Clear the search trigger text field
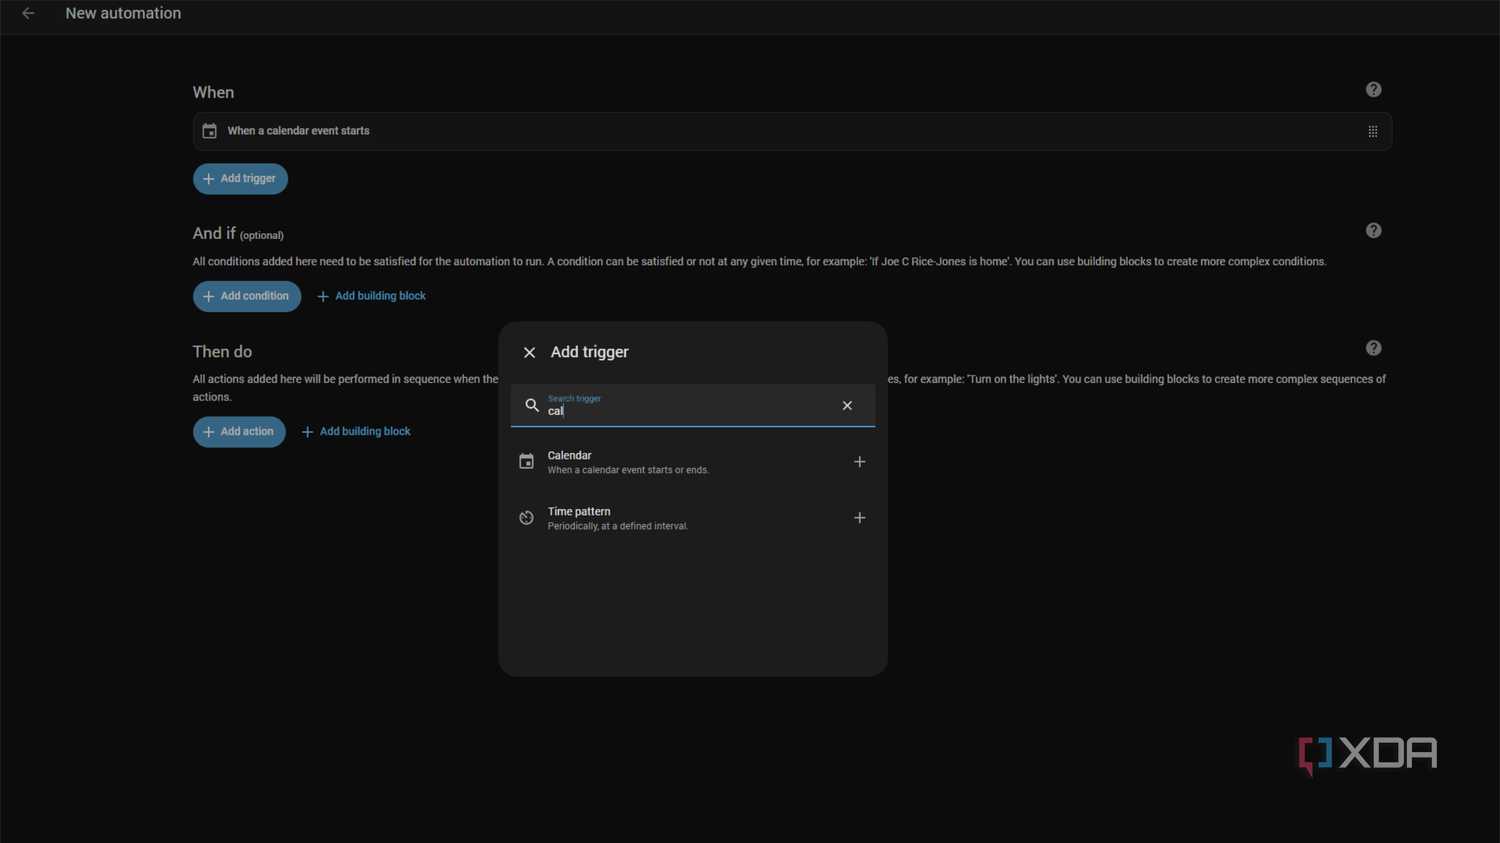1500x843 pixels. coord(847,405)
